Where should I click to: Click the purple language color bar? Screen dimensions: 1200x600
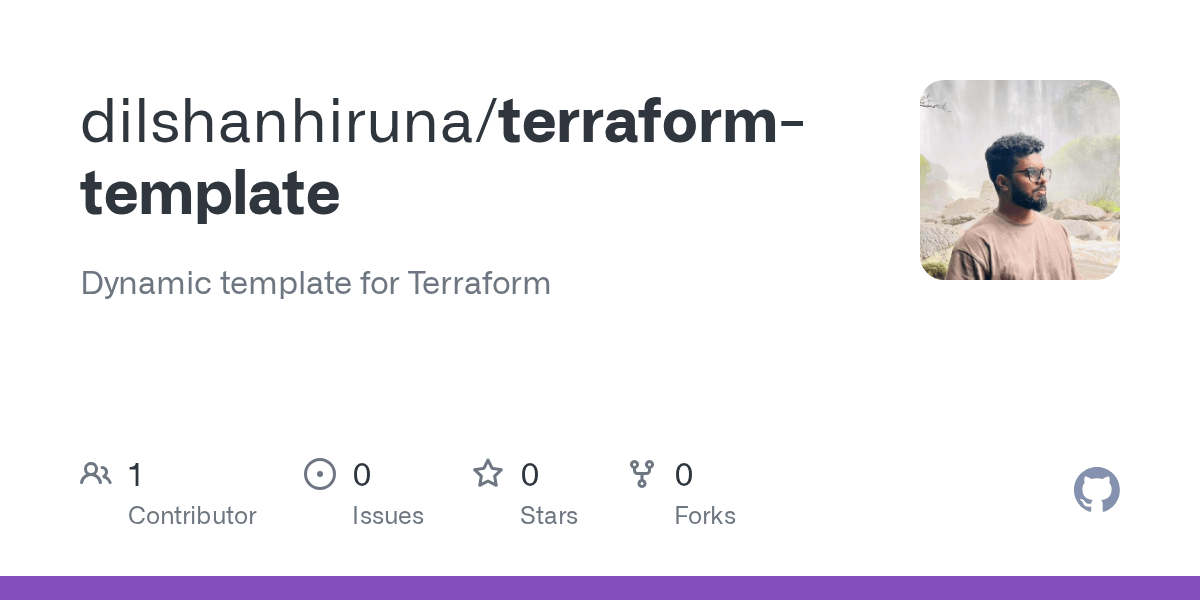point(600,588)
